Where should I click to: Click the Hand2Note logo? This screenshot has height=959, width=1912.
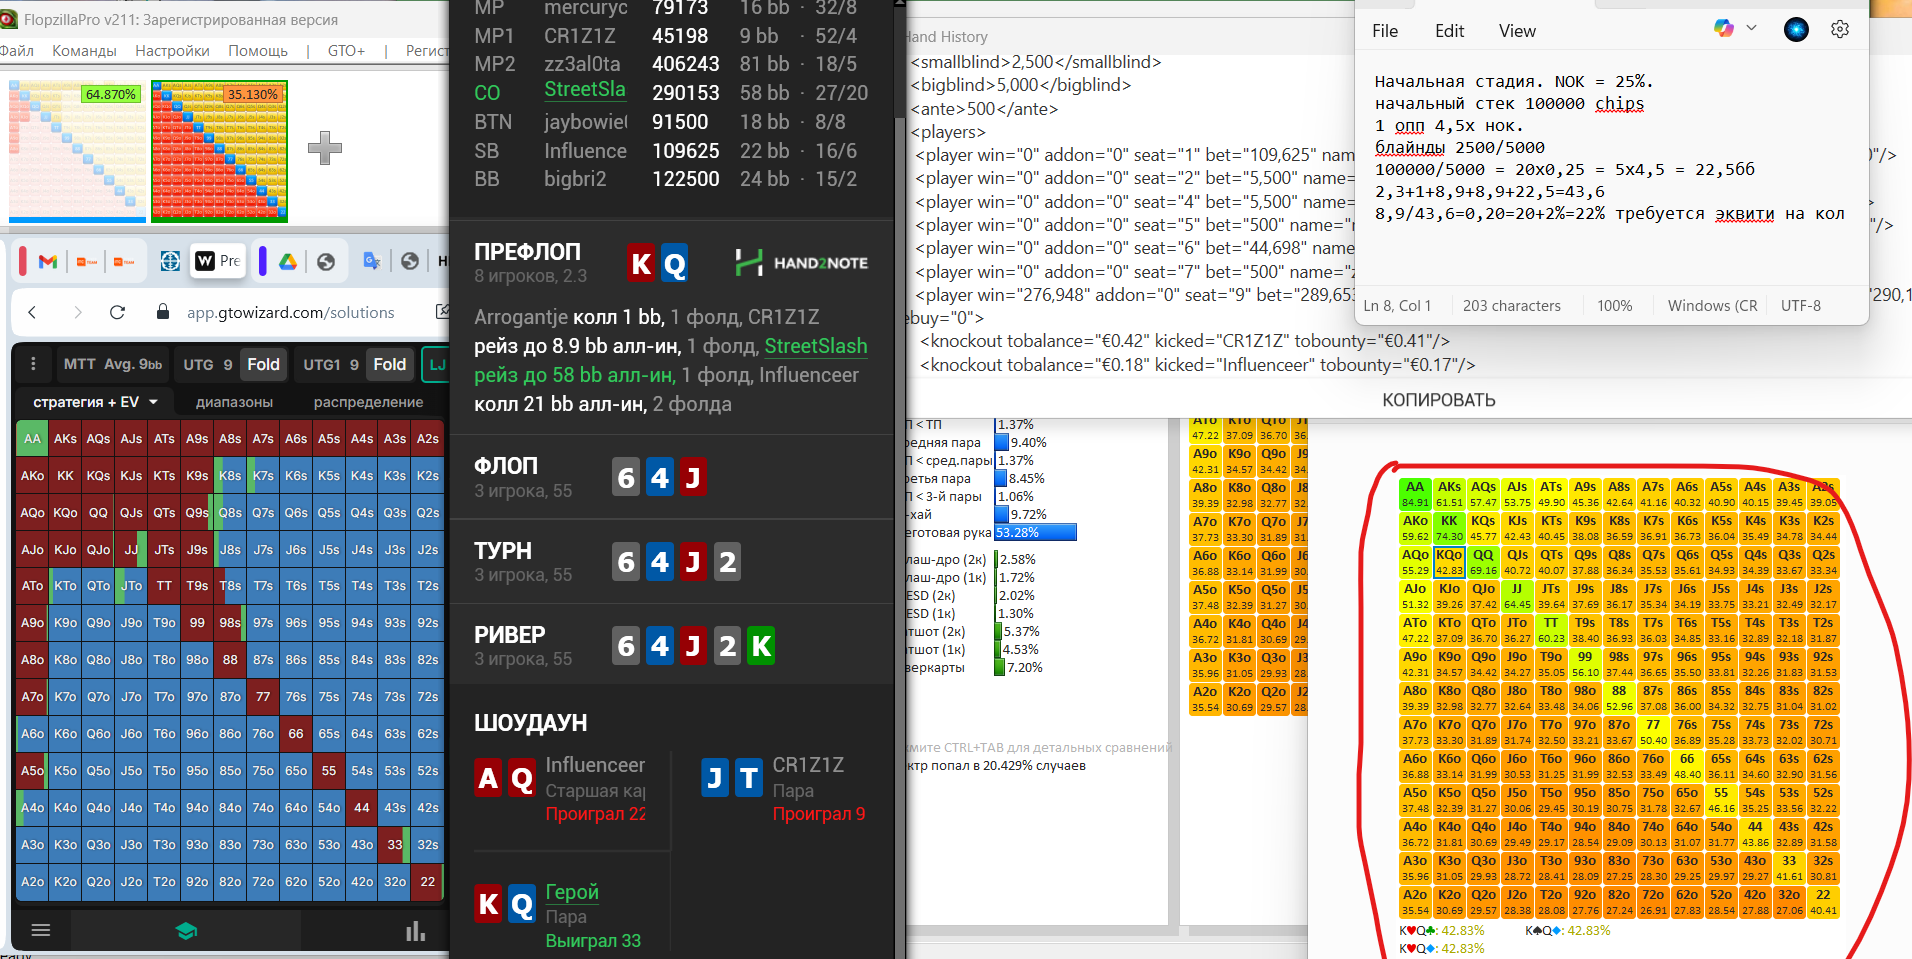tap(801, 263)
